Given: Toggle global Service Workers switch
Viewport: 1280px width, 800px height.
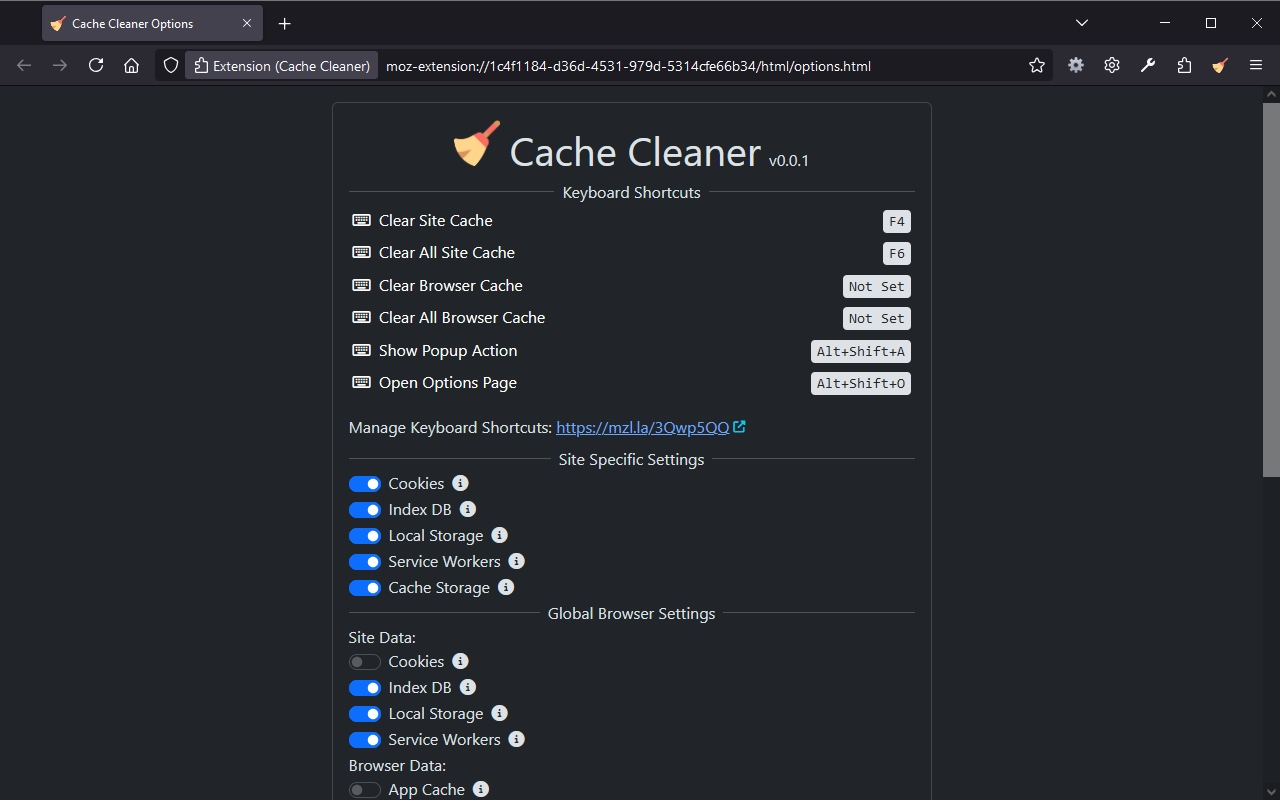Looking at the screenshot, I should click(x=365, y=740).
